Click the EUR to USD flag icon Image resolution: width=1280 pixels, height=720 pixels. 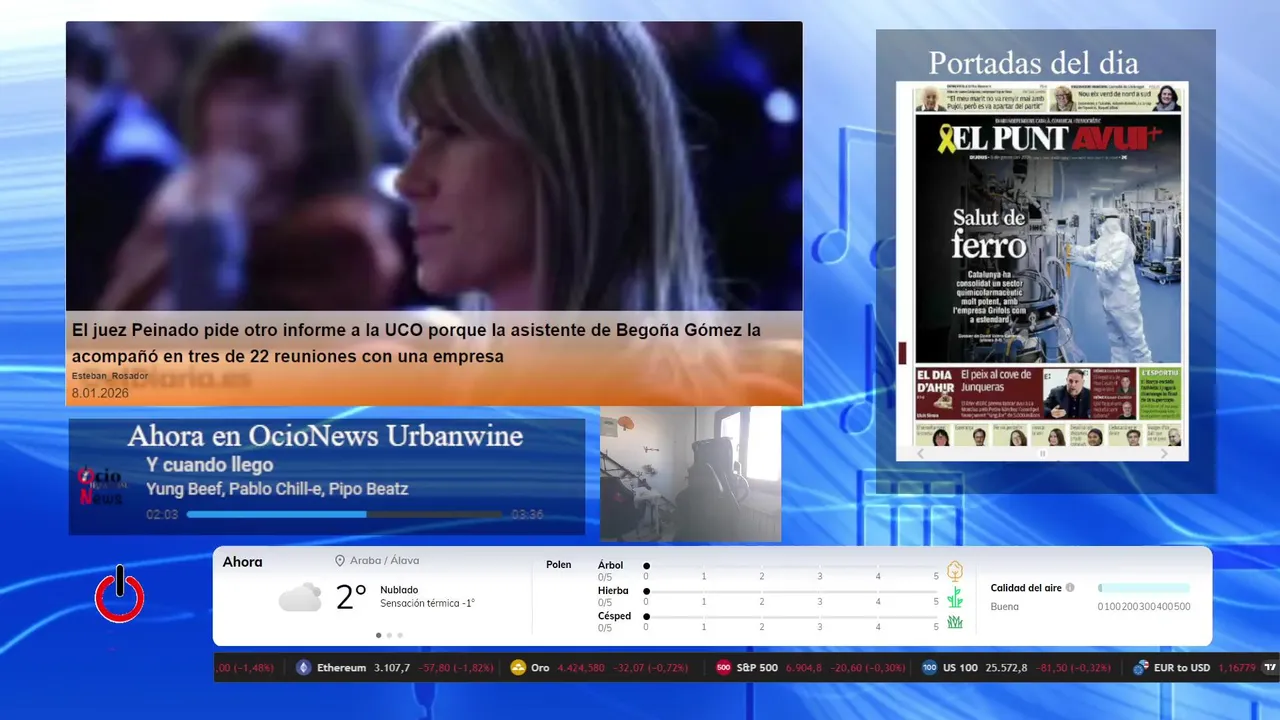[1141, 667]
